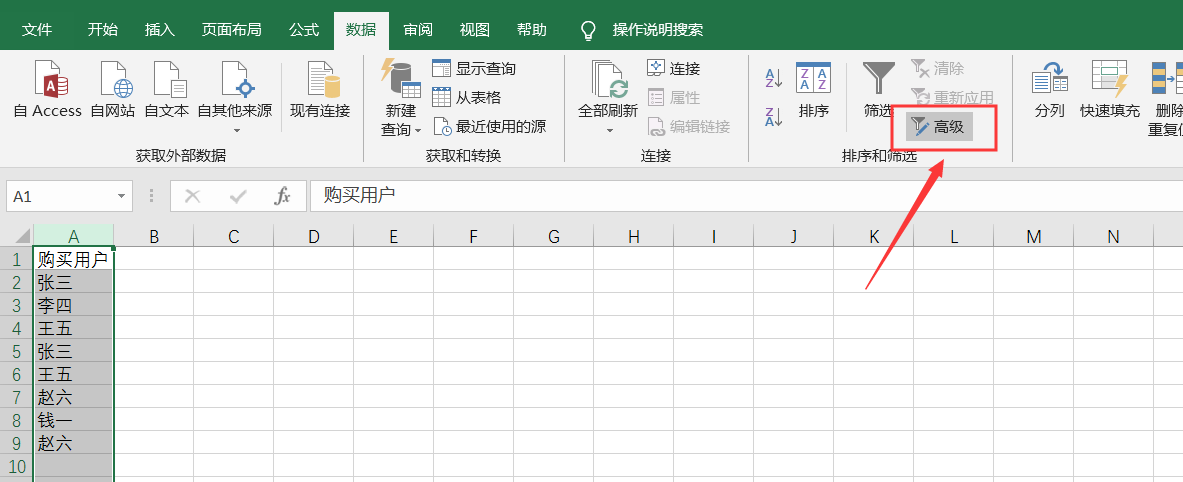
Task: Click the 自网站 web import icon
Action: pyautogui.click(x=112, y=80)
